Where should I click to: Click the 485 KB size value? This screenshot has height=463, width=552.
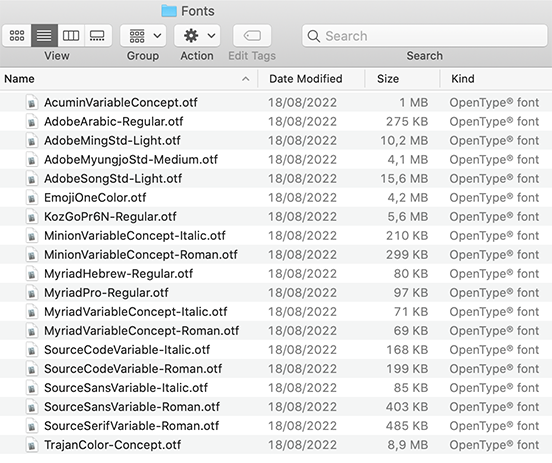coord(407,426)
